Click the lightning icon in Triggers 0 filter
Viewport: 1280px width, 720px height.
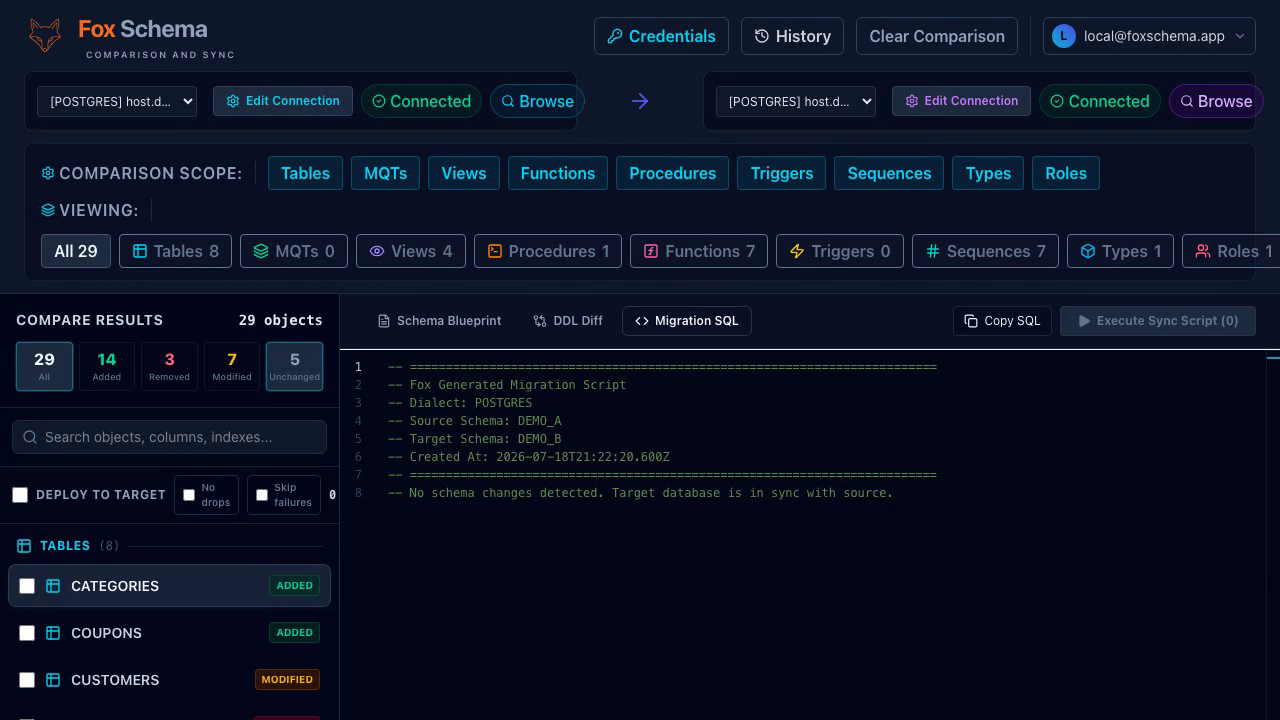(797, 251)
